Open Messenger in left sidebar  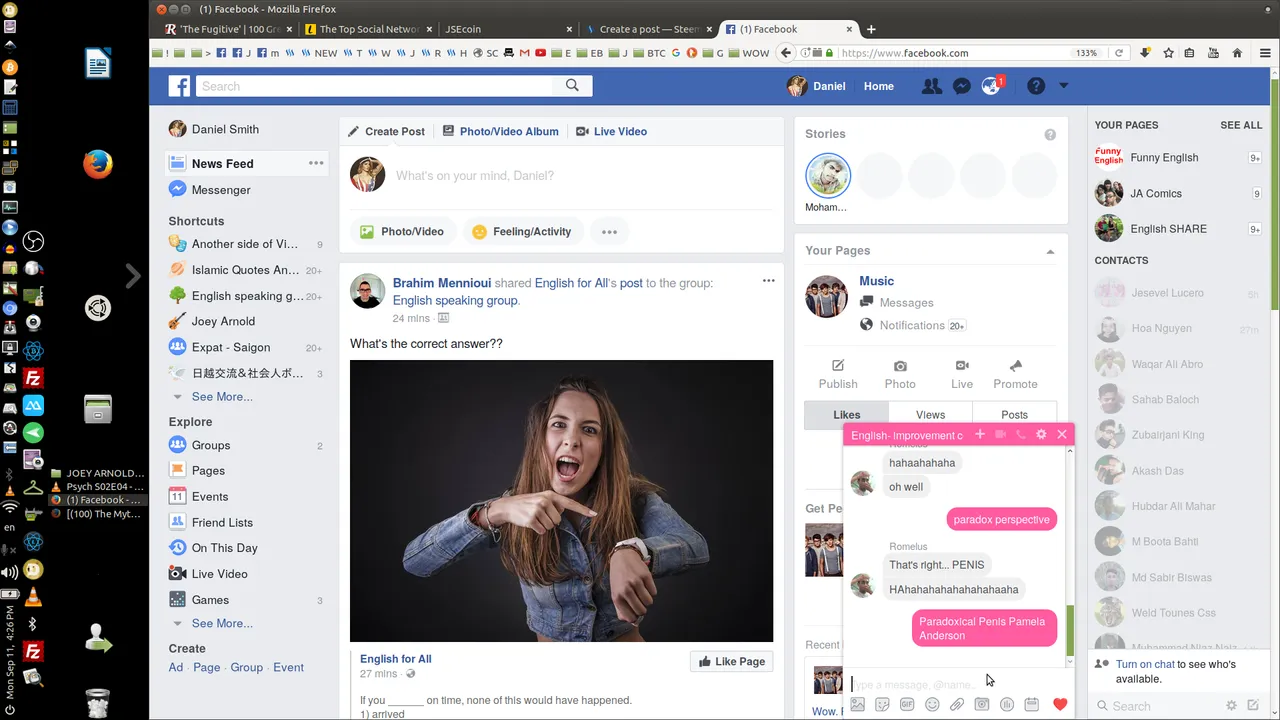[x=221, y=190]
